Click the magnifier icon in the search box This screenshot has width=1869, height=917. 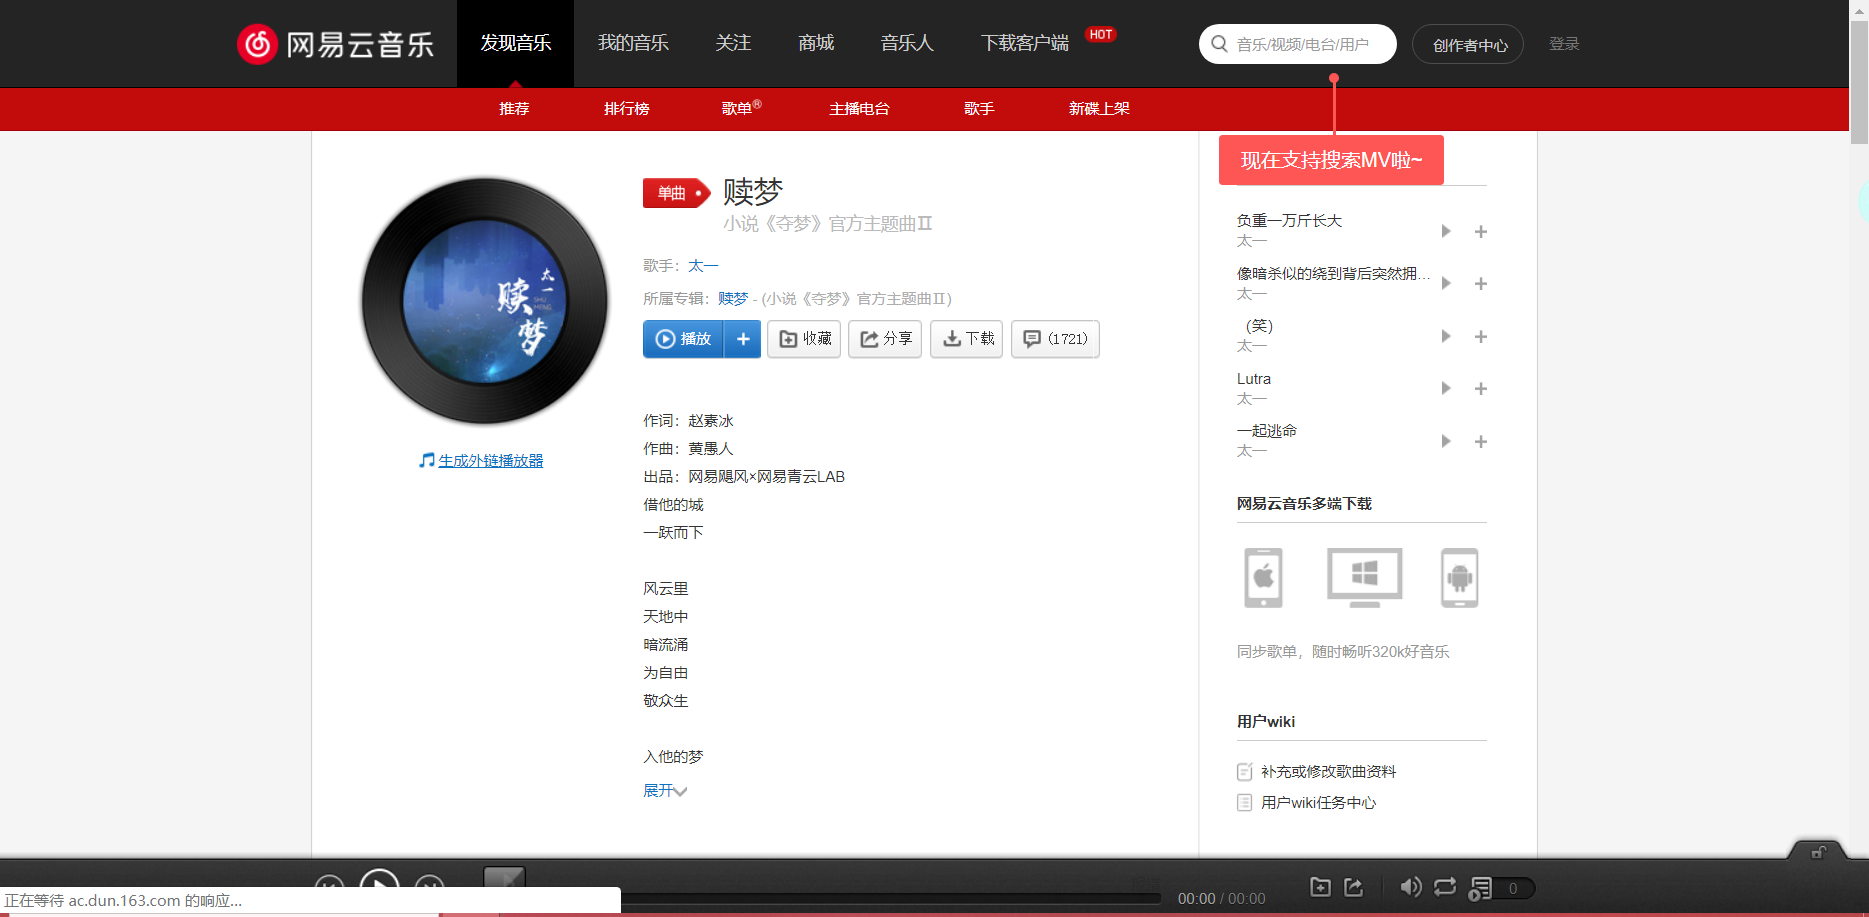(x=1219, y=44)
